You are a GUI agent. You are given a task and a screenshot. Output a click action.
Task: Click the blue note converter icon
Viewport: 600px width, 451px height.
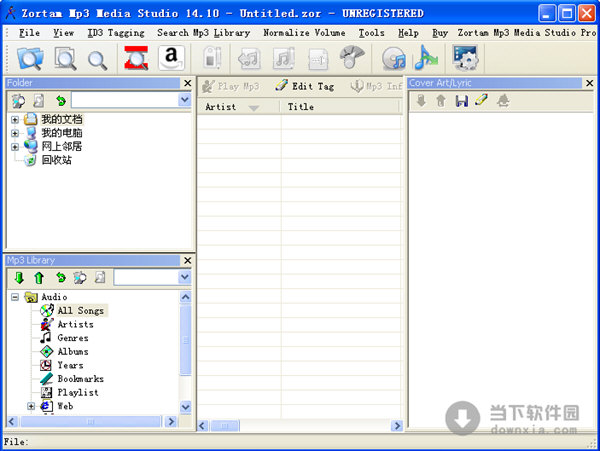click(x=426, y=58)
